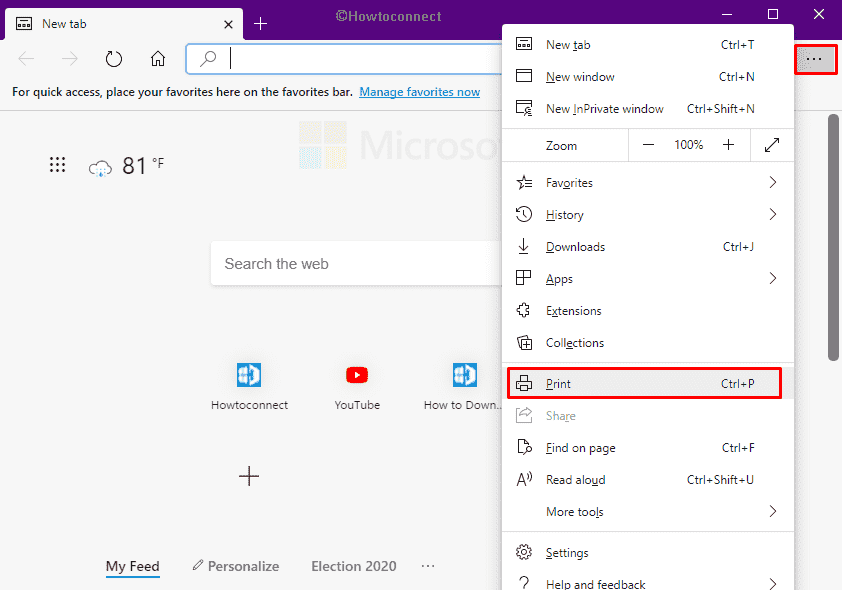Open the apps launcher grid icon
The image size is (842, 590).
click(57, 164)
